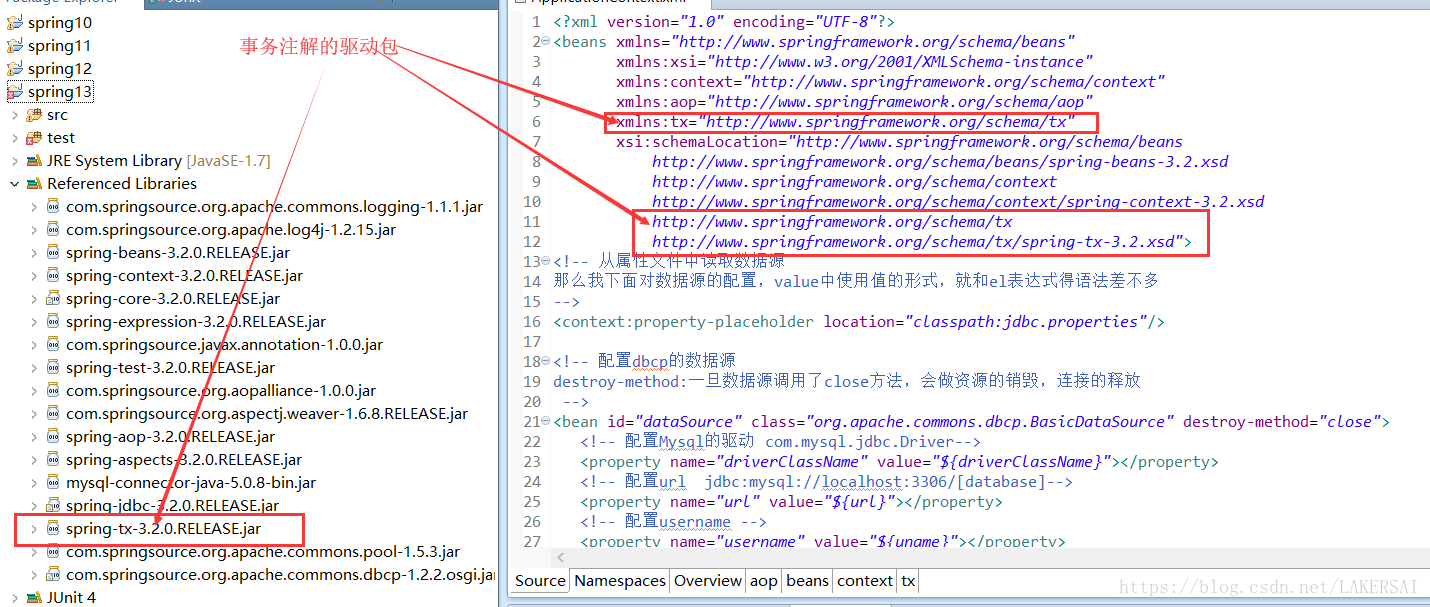Switch to the context editor tab
The height and width of the screenshot is (607, 1430).
click(865, 581)
